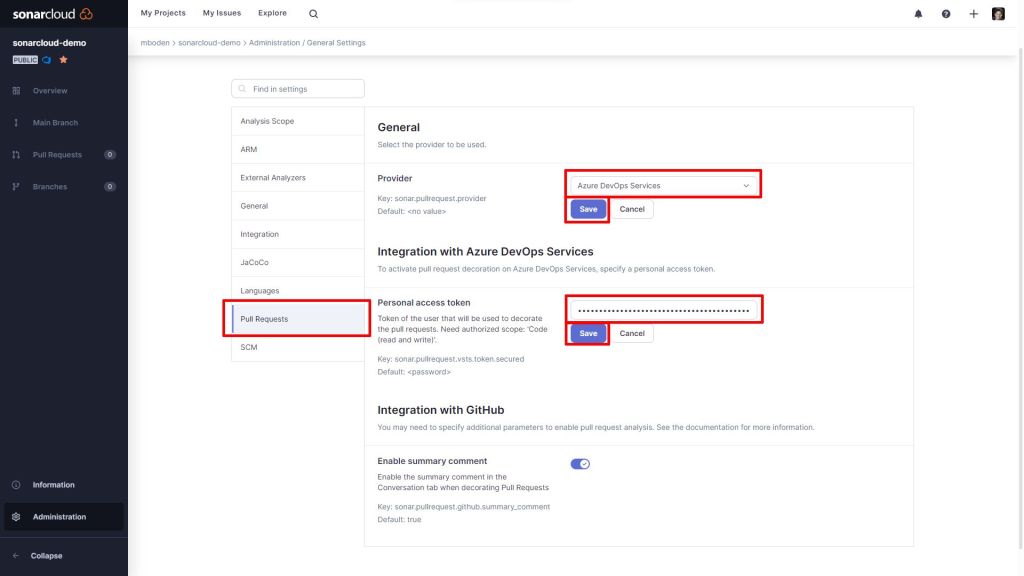This screenshot has height=576, width=1024.
Task: Open the Provider dropdown
Action: [x=663, y=185]
